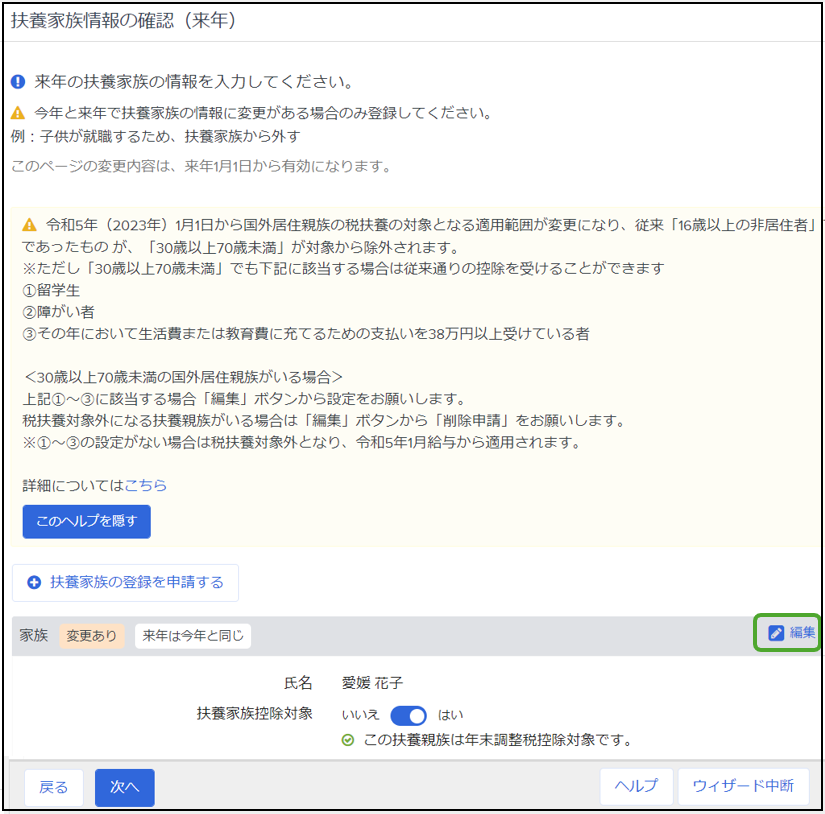Click the plus icon in 扶養家族の登録を申請する

34,582
